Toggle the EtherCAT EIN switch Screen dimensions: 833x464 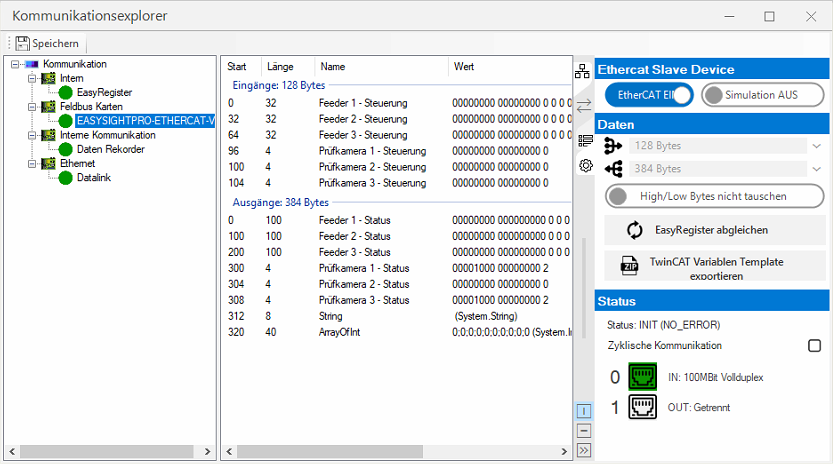click(649, 95)
